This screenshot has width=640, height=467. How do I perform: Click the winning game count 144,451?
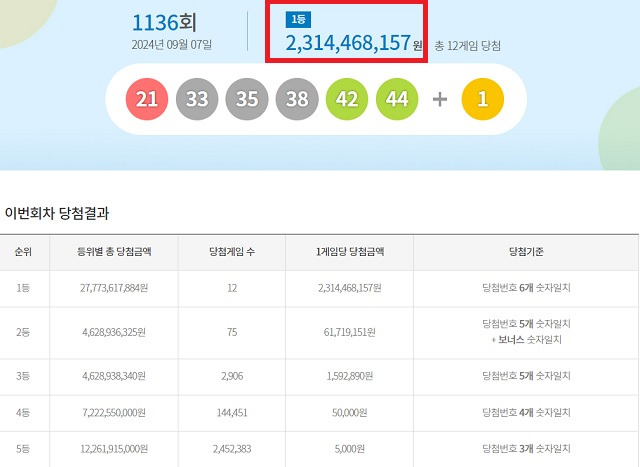pos(232,413)
